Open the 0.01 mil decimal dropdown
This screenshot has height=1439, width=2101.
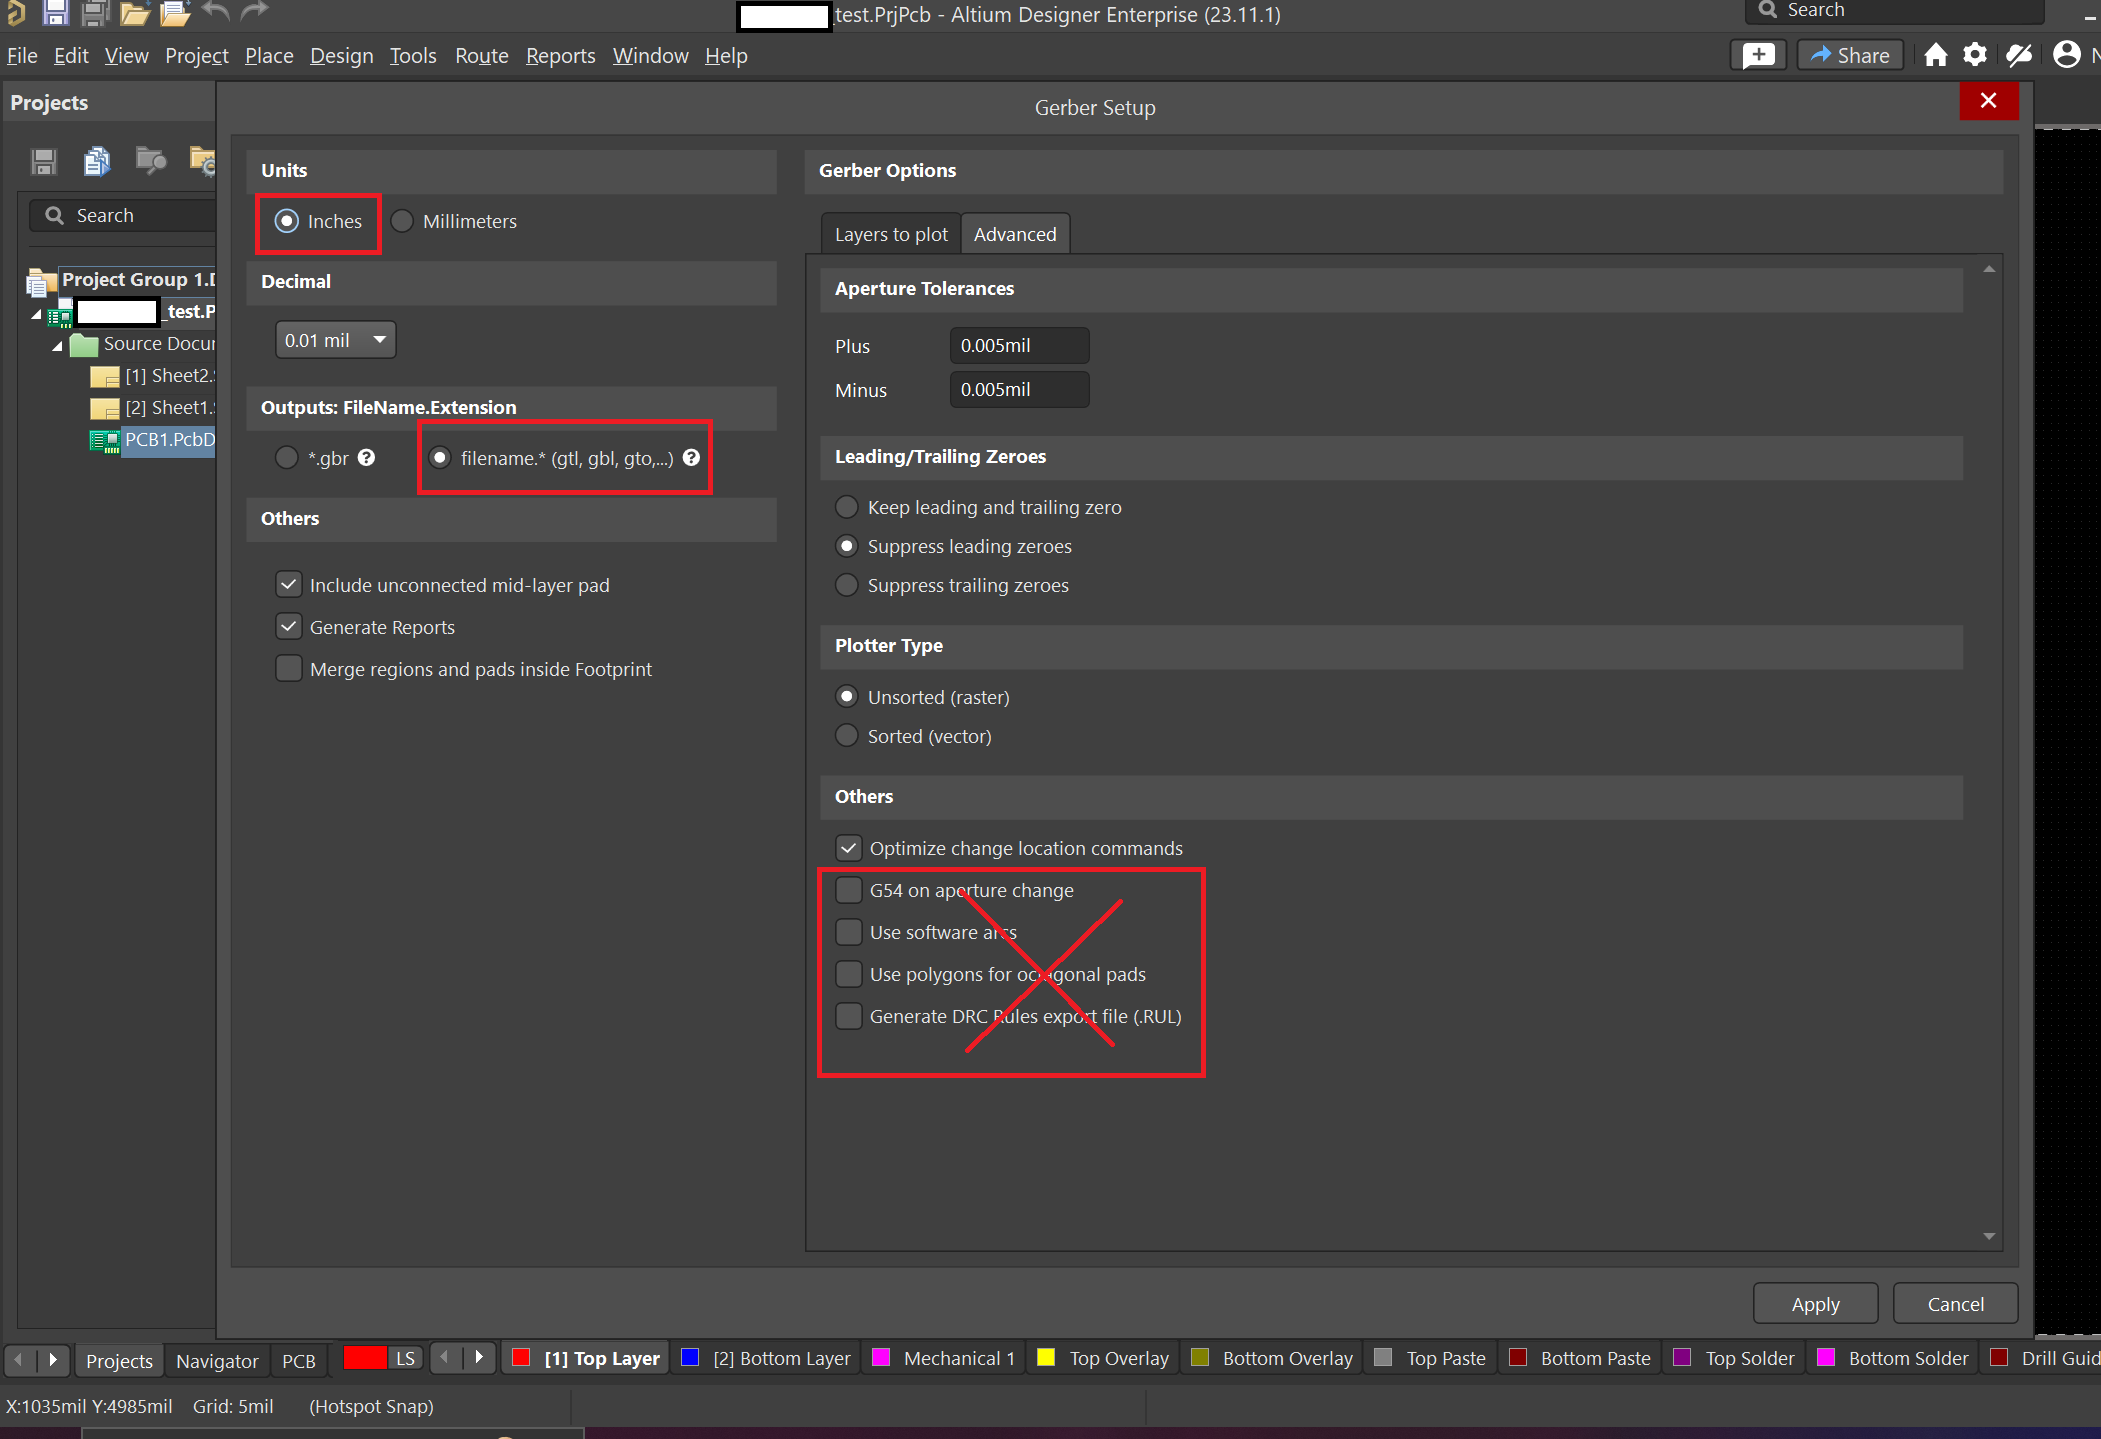(335, 340)
